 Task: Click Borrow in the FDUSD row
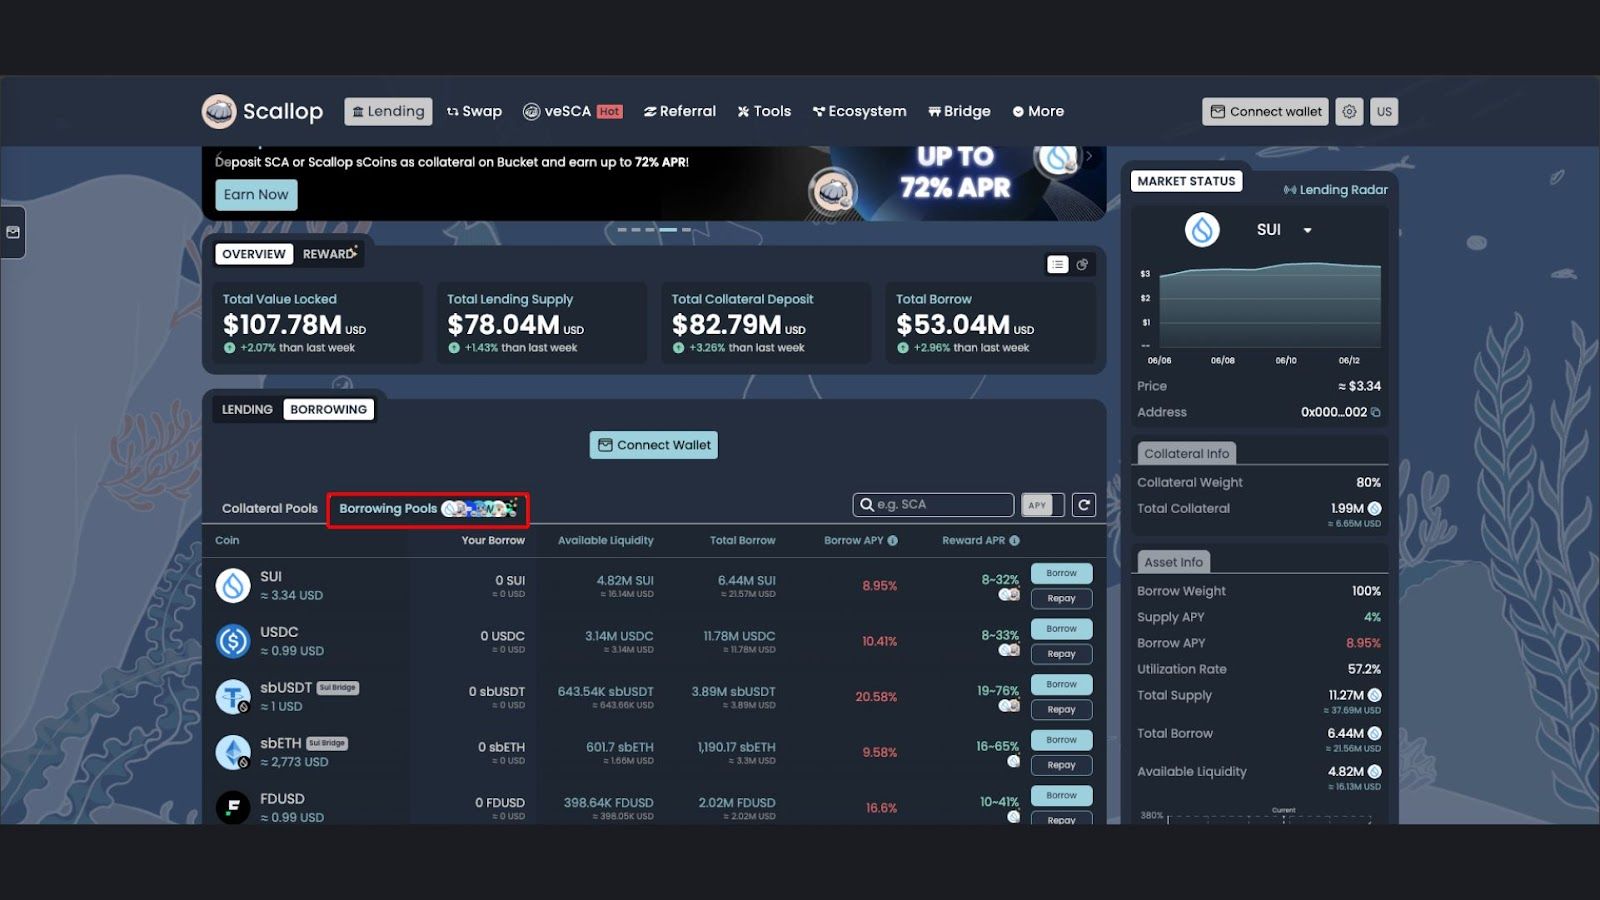(1061, 795)
